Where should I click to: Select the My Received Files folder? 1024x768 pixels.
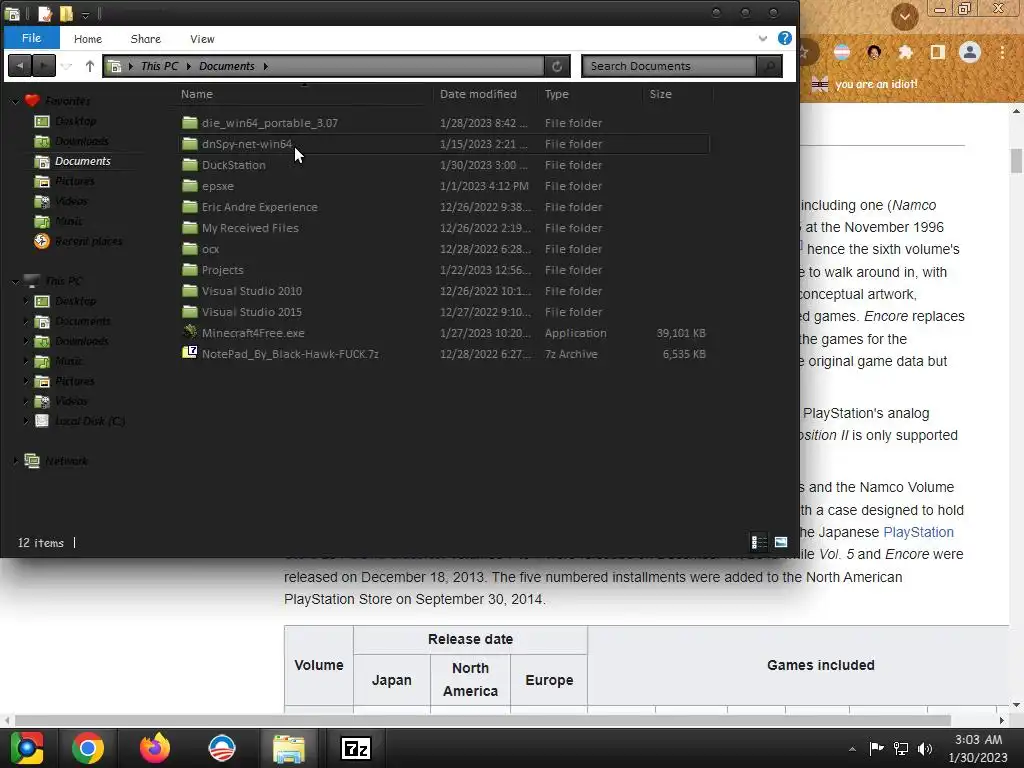click(x=444, y=228)
